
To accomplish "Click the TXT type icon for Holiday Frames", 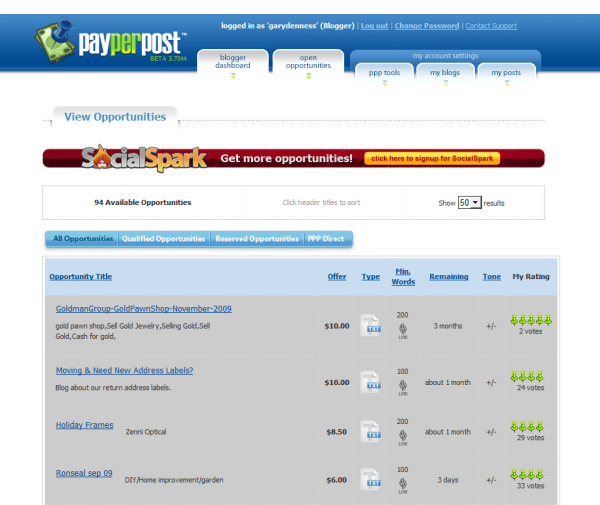I will tap(371, 432).
